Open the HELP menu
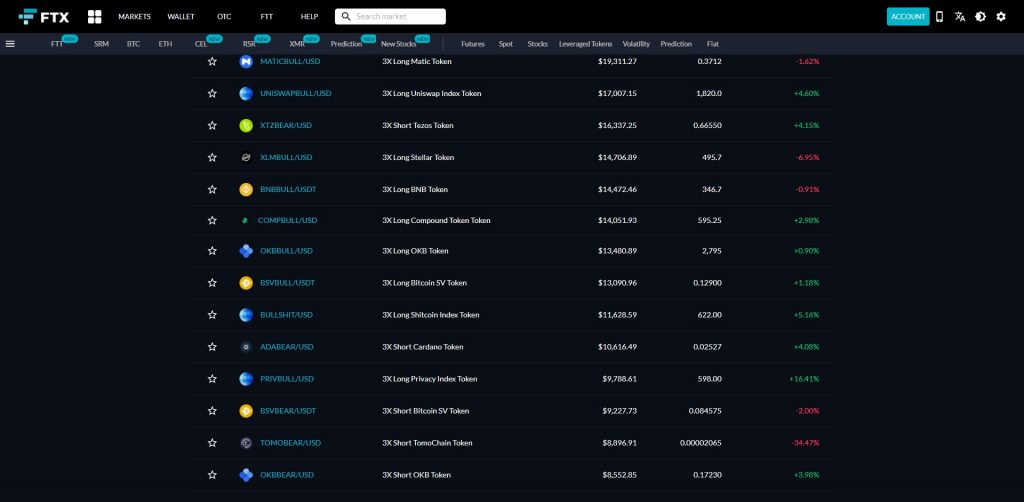Screen dimensions: 1024x502 [x=309, y=17]
